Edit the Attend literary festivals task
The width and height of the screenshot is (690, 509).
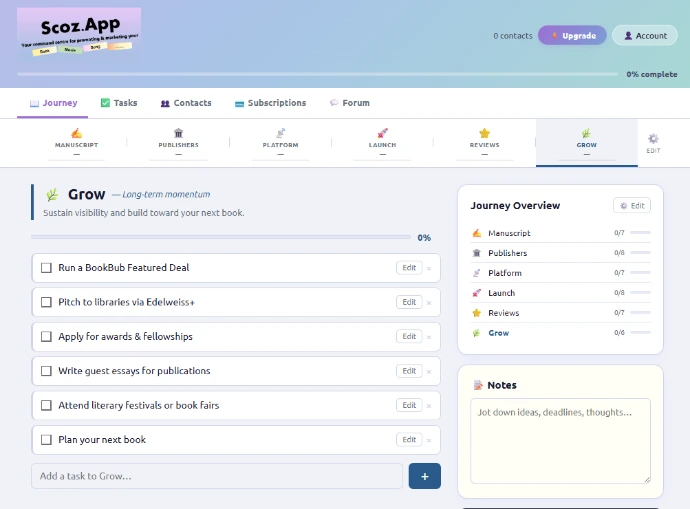point(409,405)
